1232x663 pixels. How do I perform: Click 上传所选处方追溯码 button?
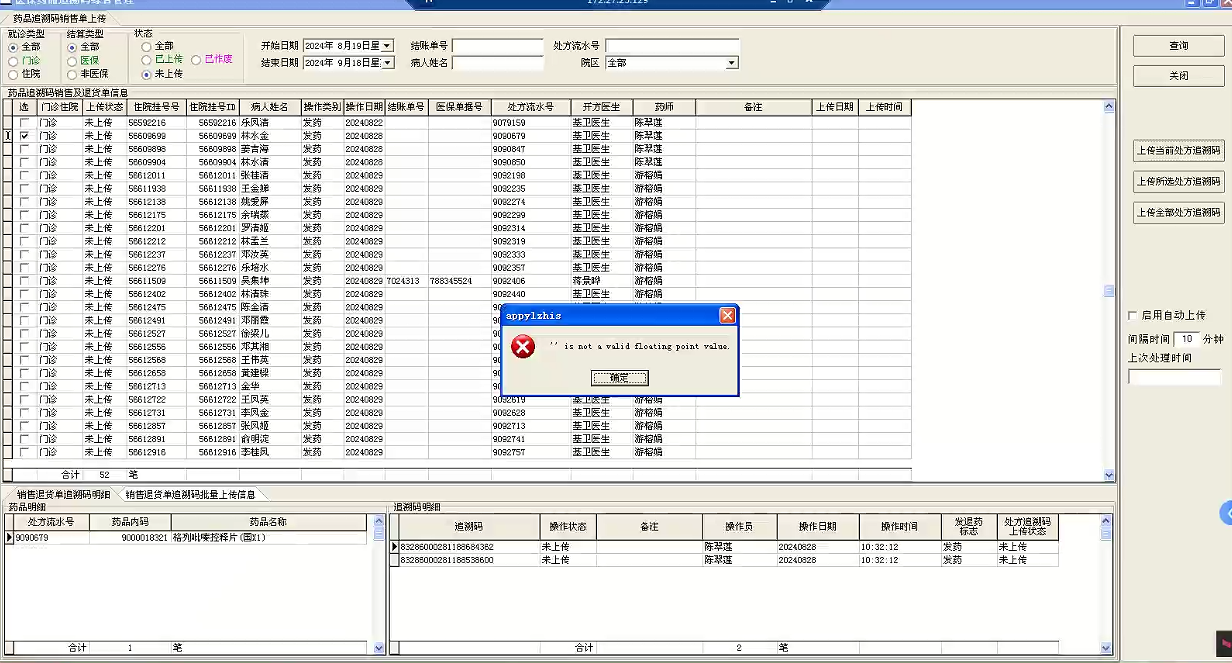pyautogui.click(x=1178, y=182)
